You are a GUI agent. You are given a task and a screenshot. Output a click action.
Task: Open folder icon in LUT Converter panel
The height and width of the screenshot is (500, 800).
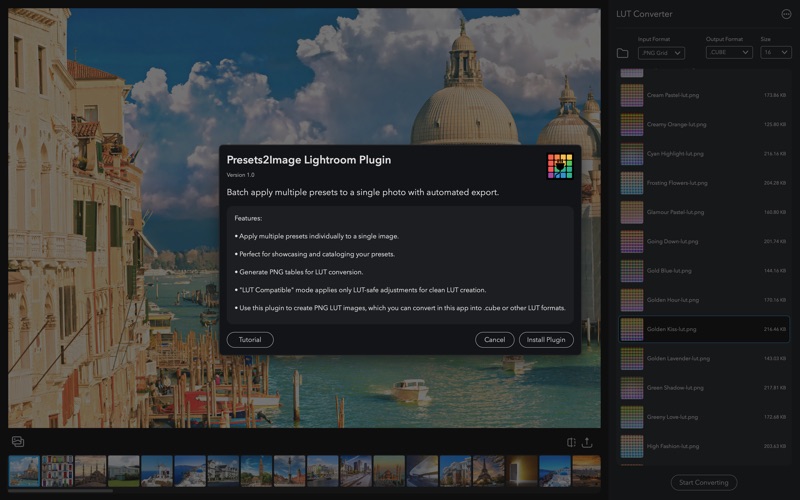622,53
